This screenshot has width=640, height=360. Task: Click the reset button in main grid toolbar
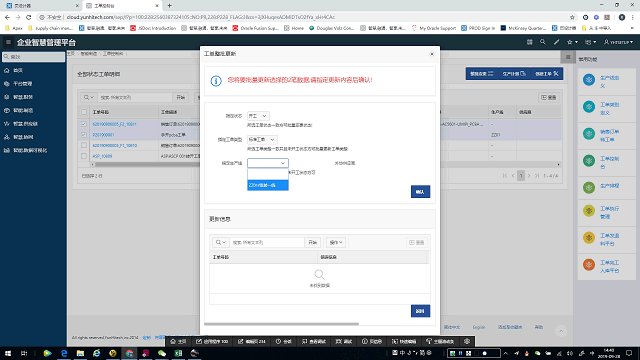[x=549, y=97]
